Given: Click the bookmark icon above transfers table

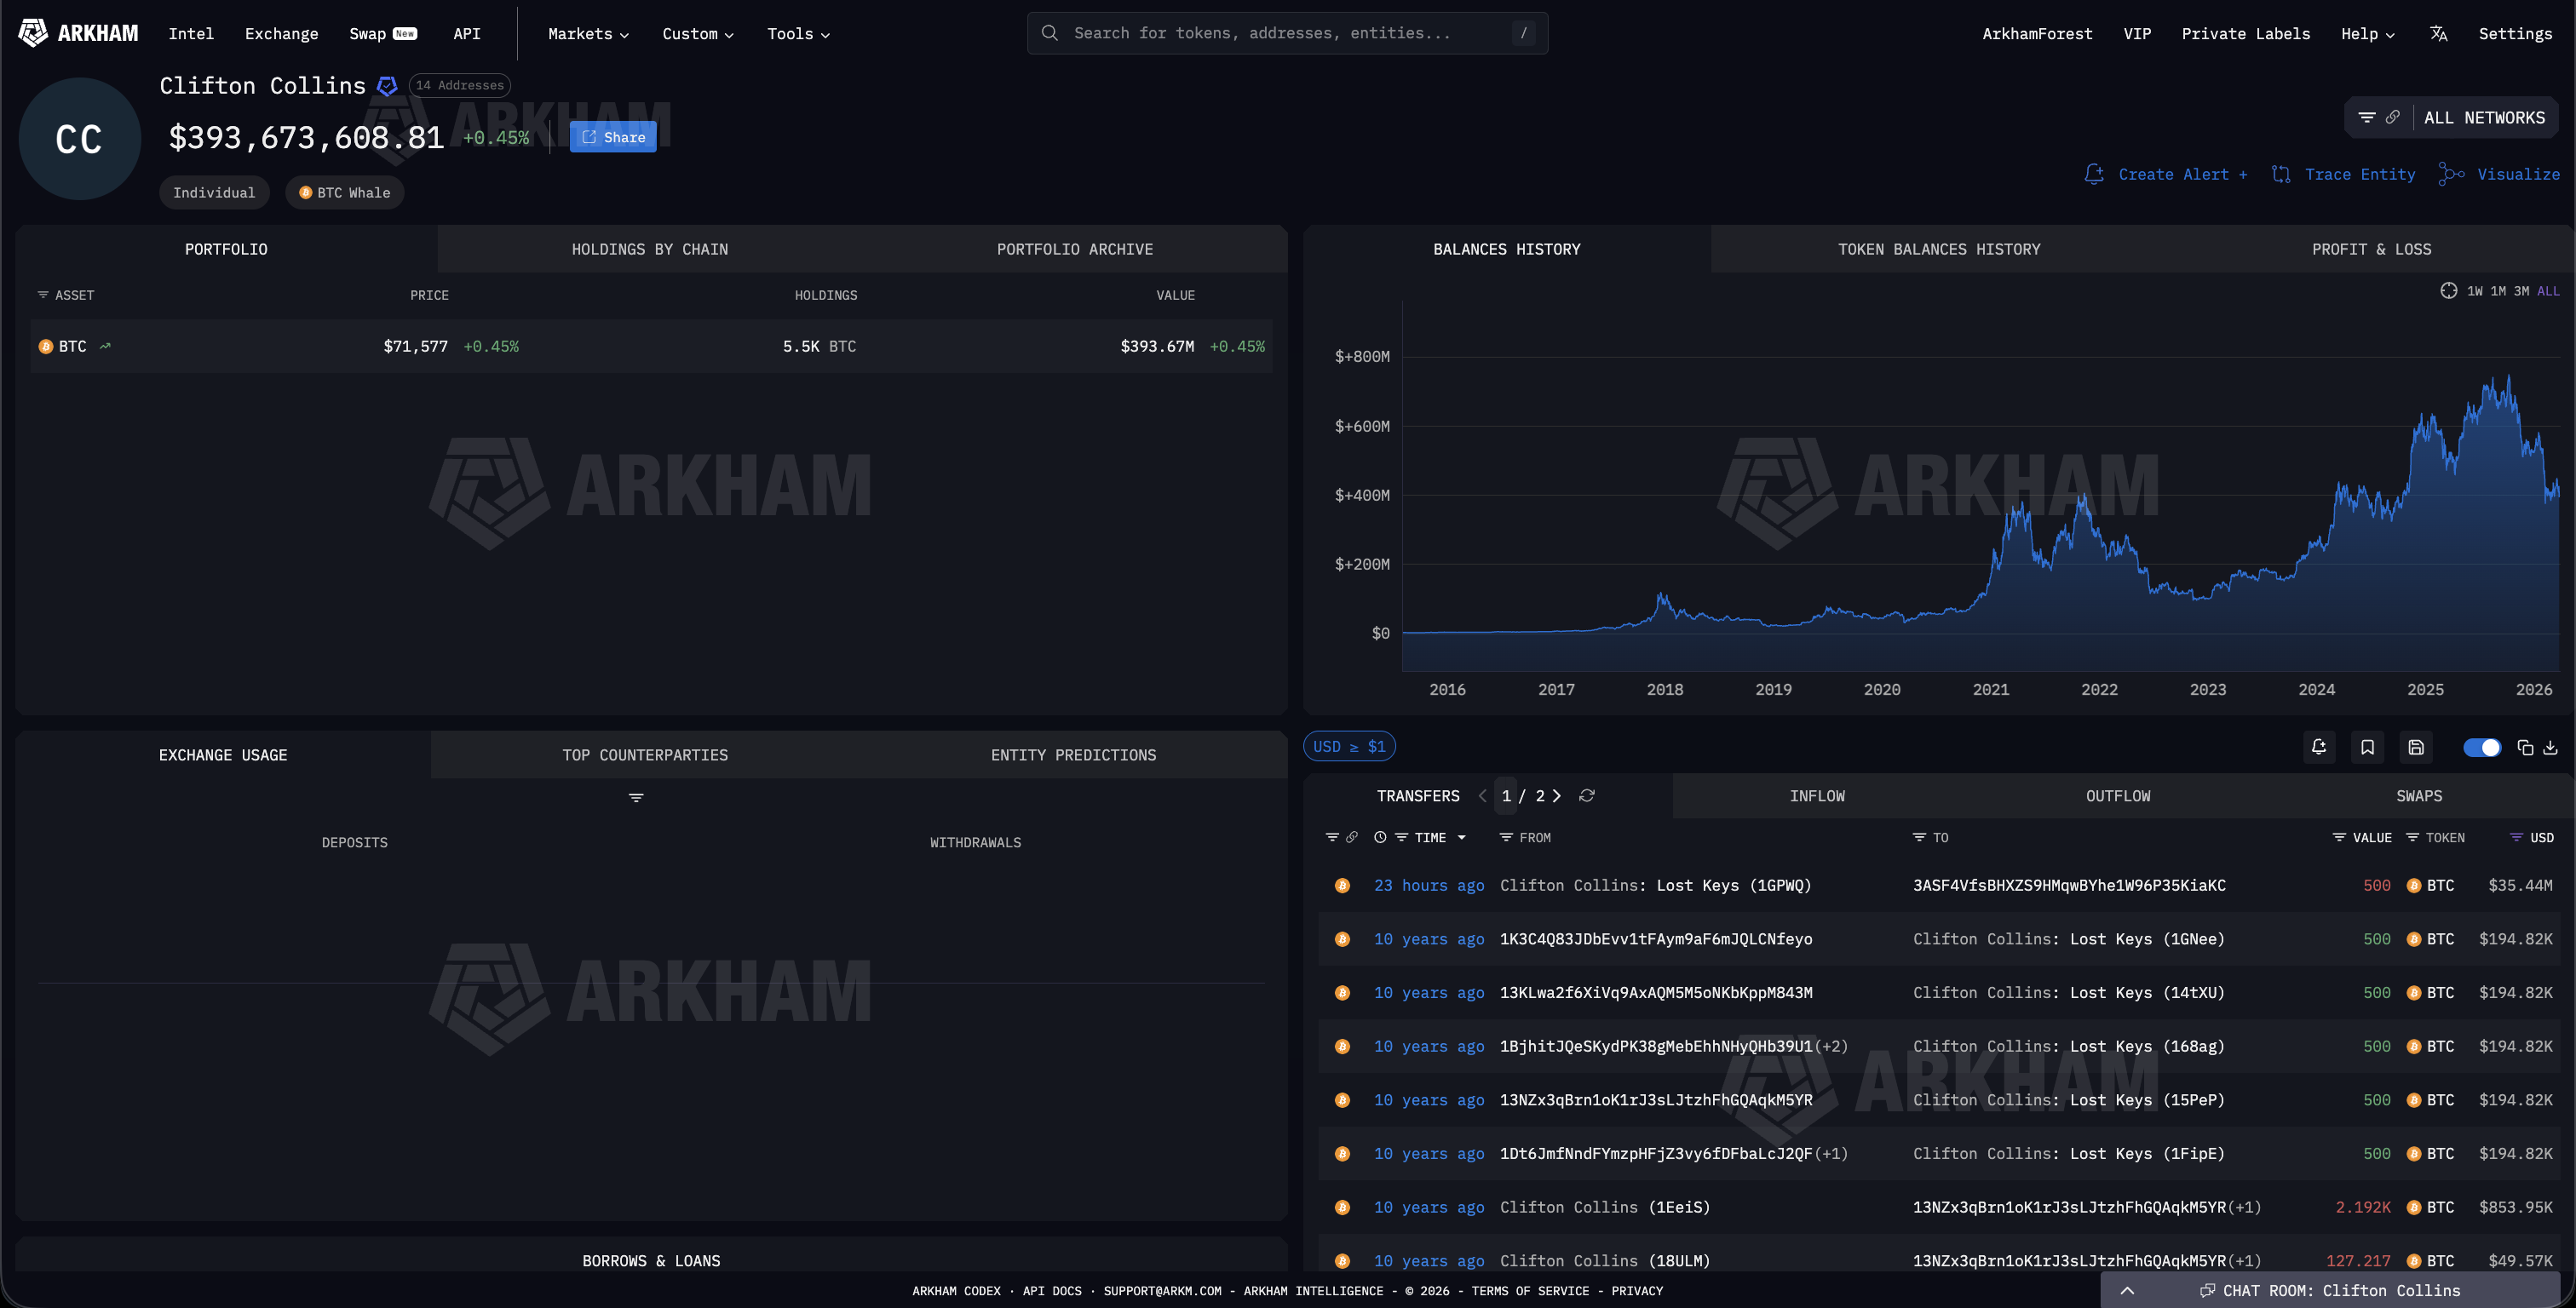Looking at the screenshot, I should click(x=2367, y=747).
